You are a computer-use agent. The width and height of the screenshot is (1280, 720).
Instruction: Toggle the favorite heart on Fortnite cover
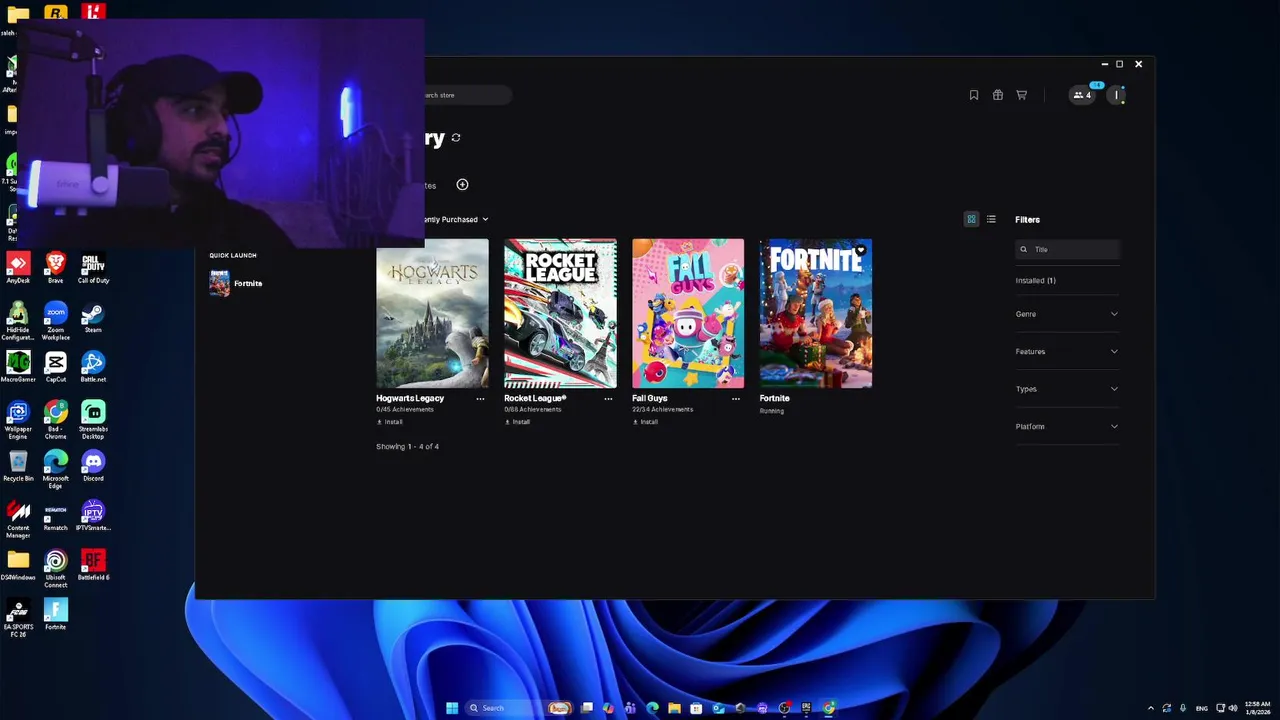point(861,250)
